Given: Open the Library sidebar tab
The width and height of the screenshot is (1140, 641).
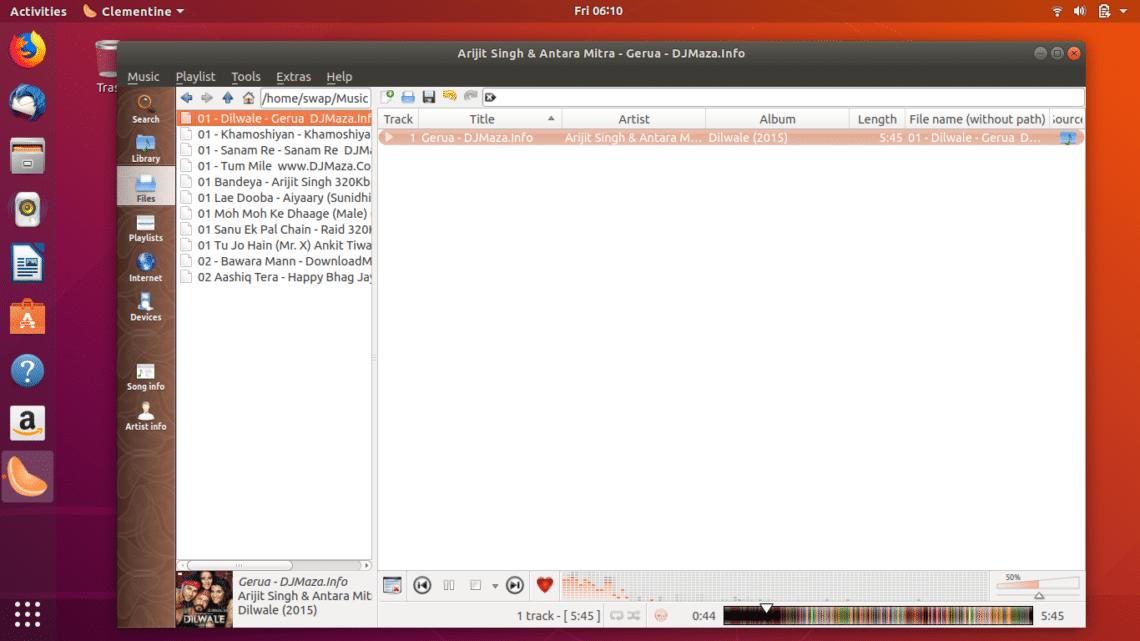Looking at the screenshot, I should click(145, 148).
